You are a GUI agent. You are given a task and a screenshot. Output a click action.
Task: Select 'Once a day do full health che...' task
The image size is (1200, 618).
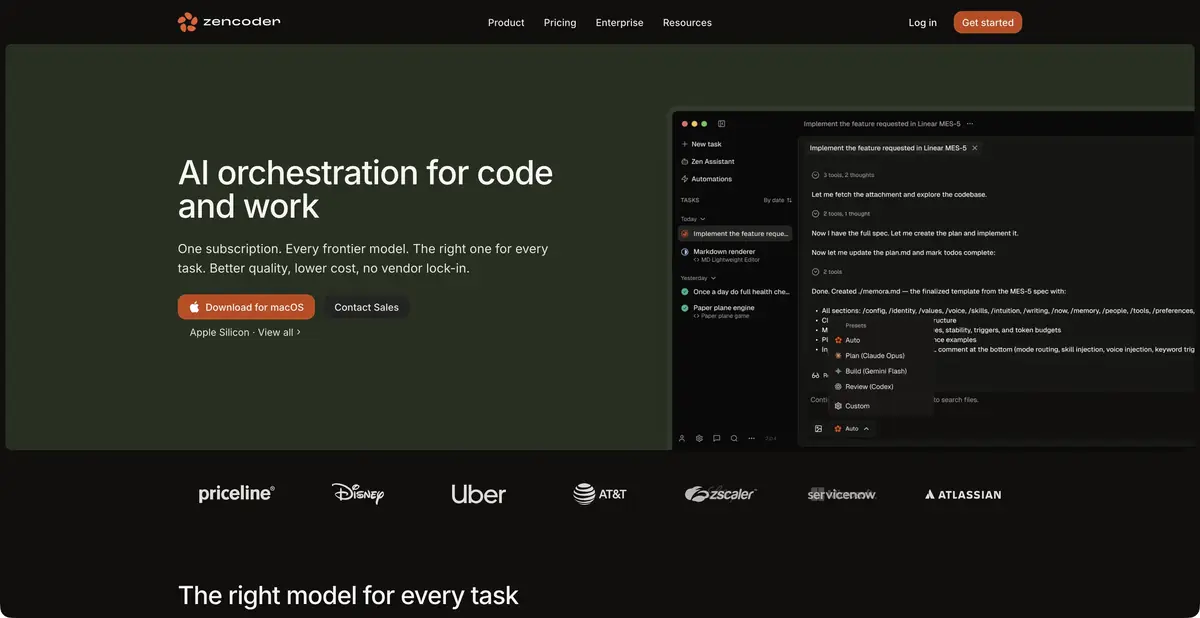click(735, 292)
